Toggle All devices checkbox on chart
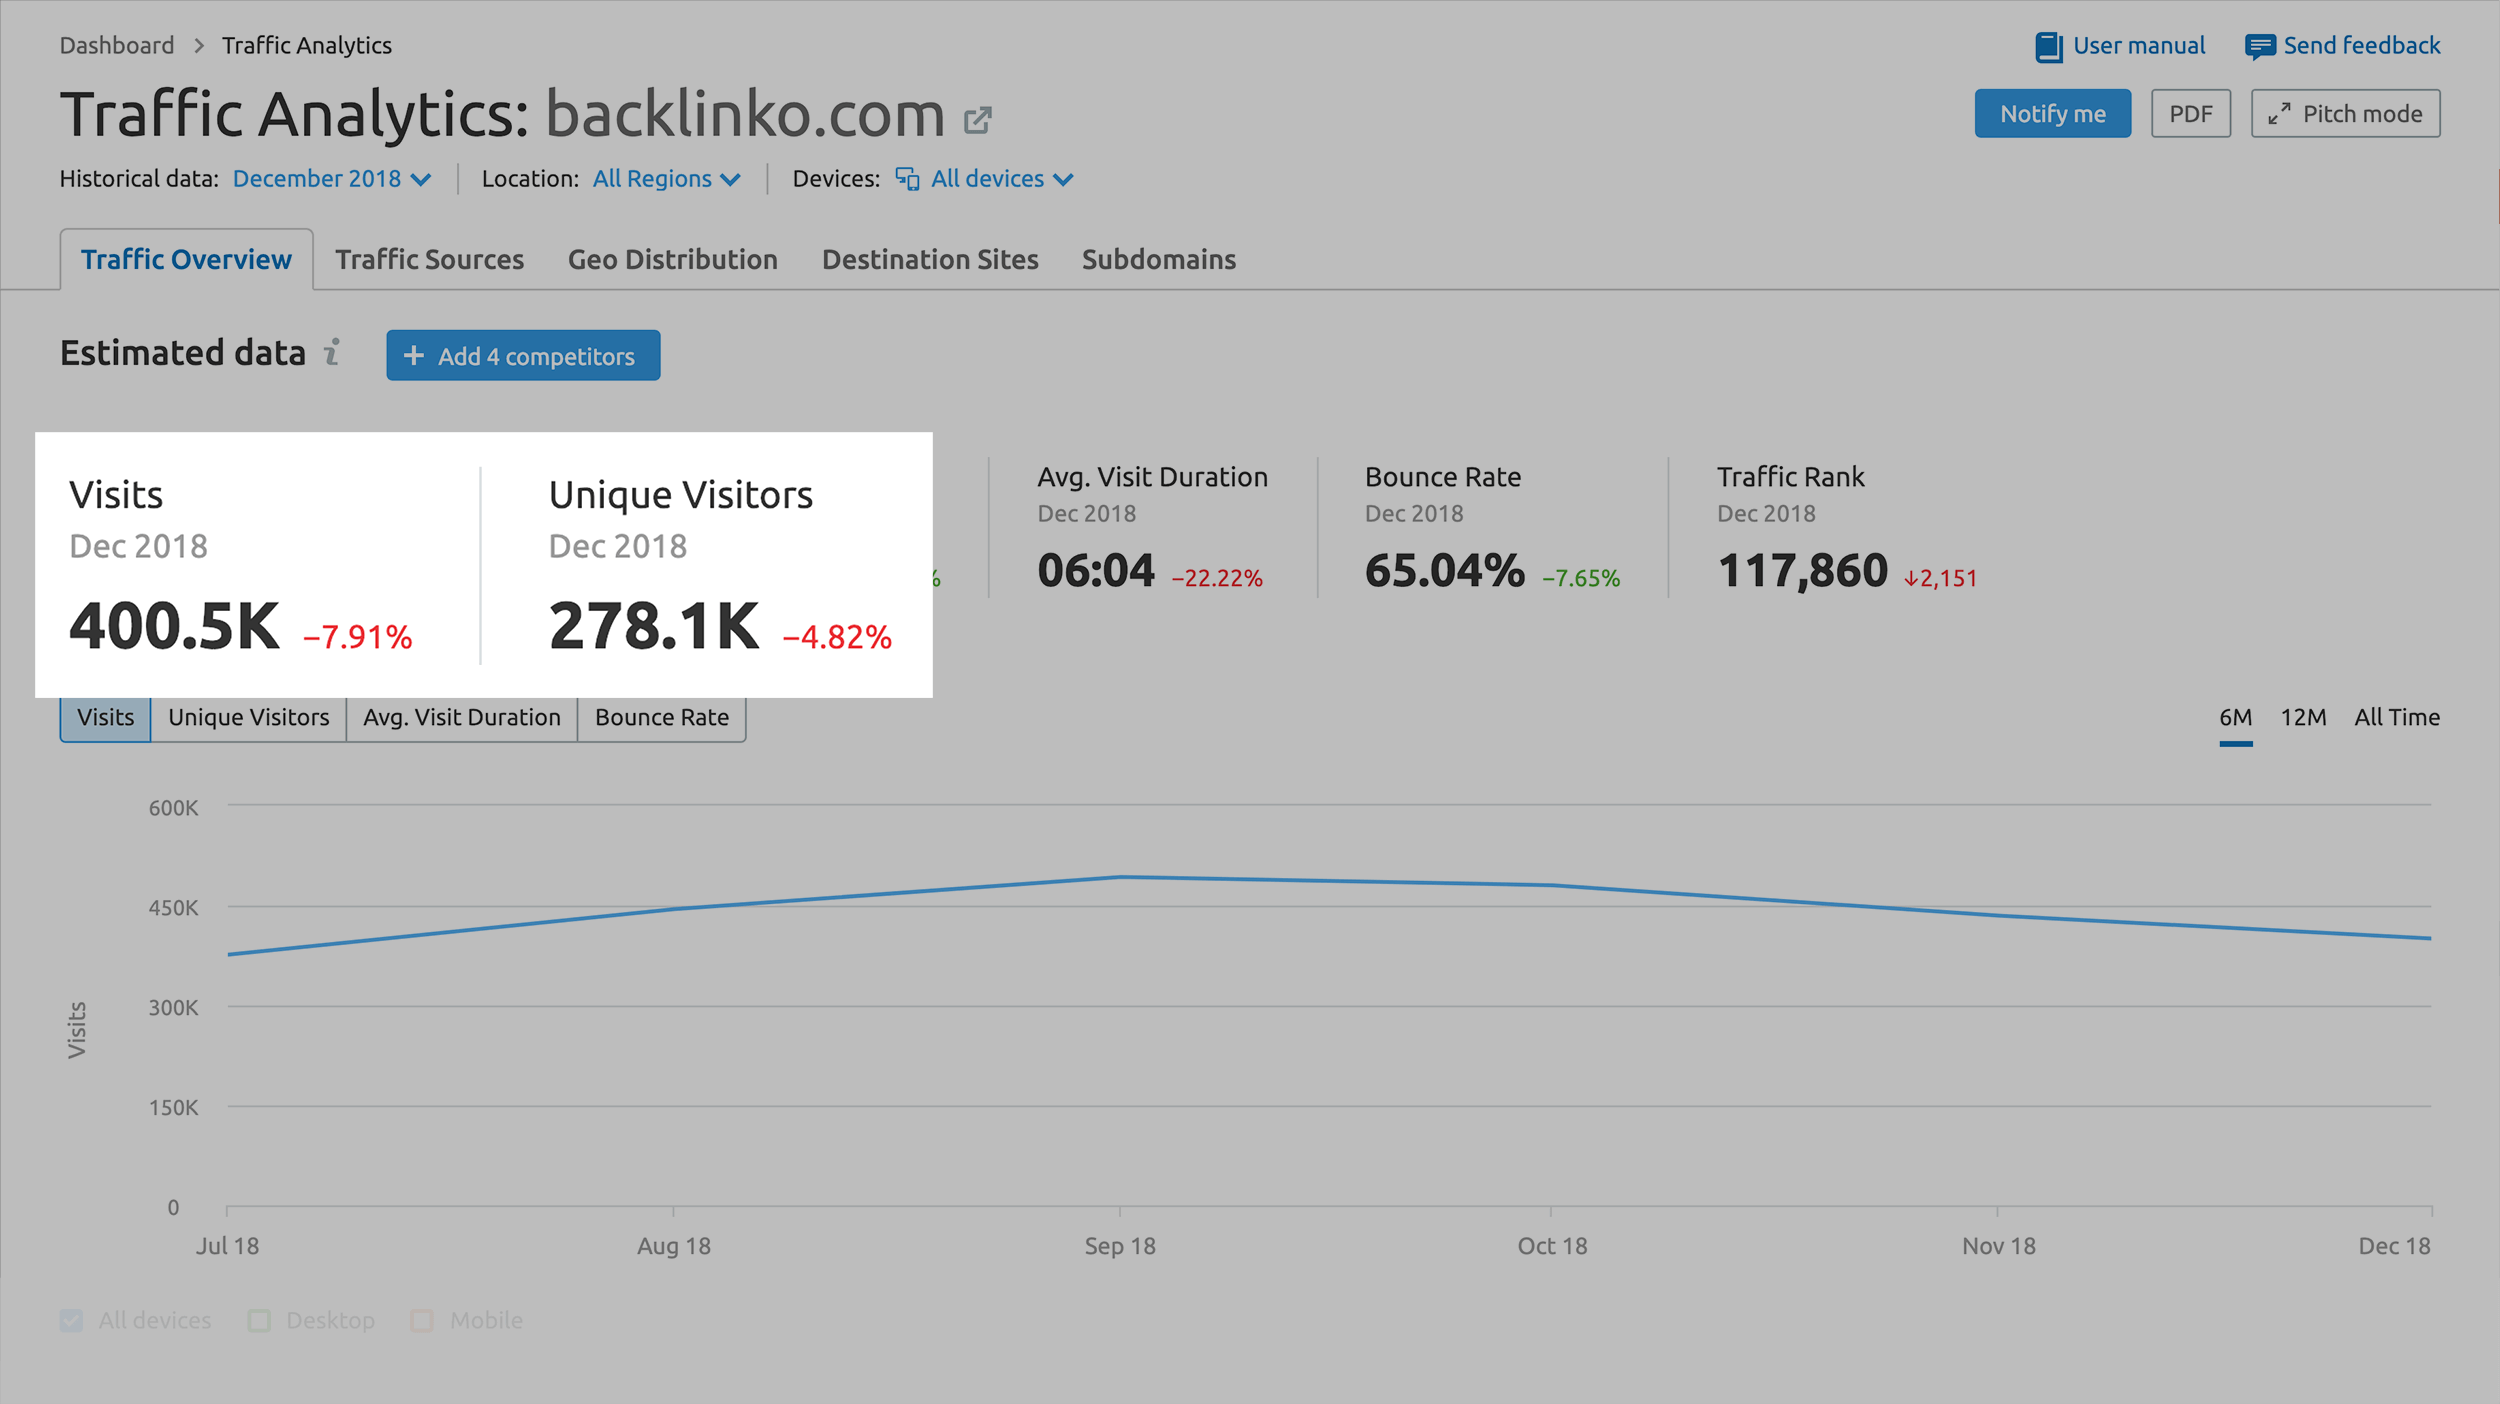Image resolution: width=2500 pixels, height=1404 pixels. tap(72, 1320)
